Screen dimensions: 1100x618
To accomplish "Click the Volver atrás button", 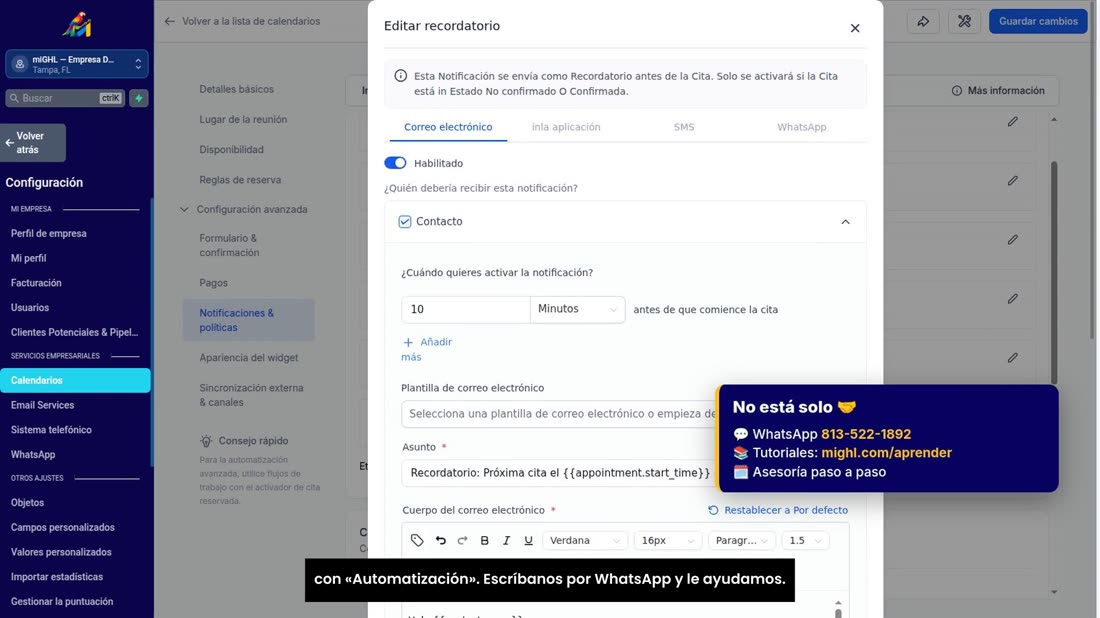I will coord(33,143).
